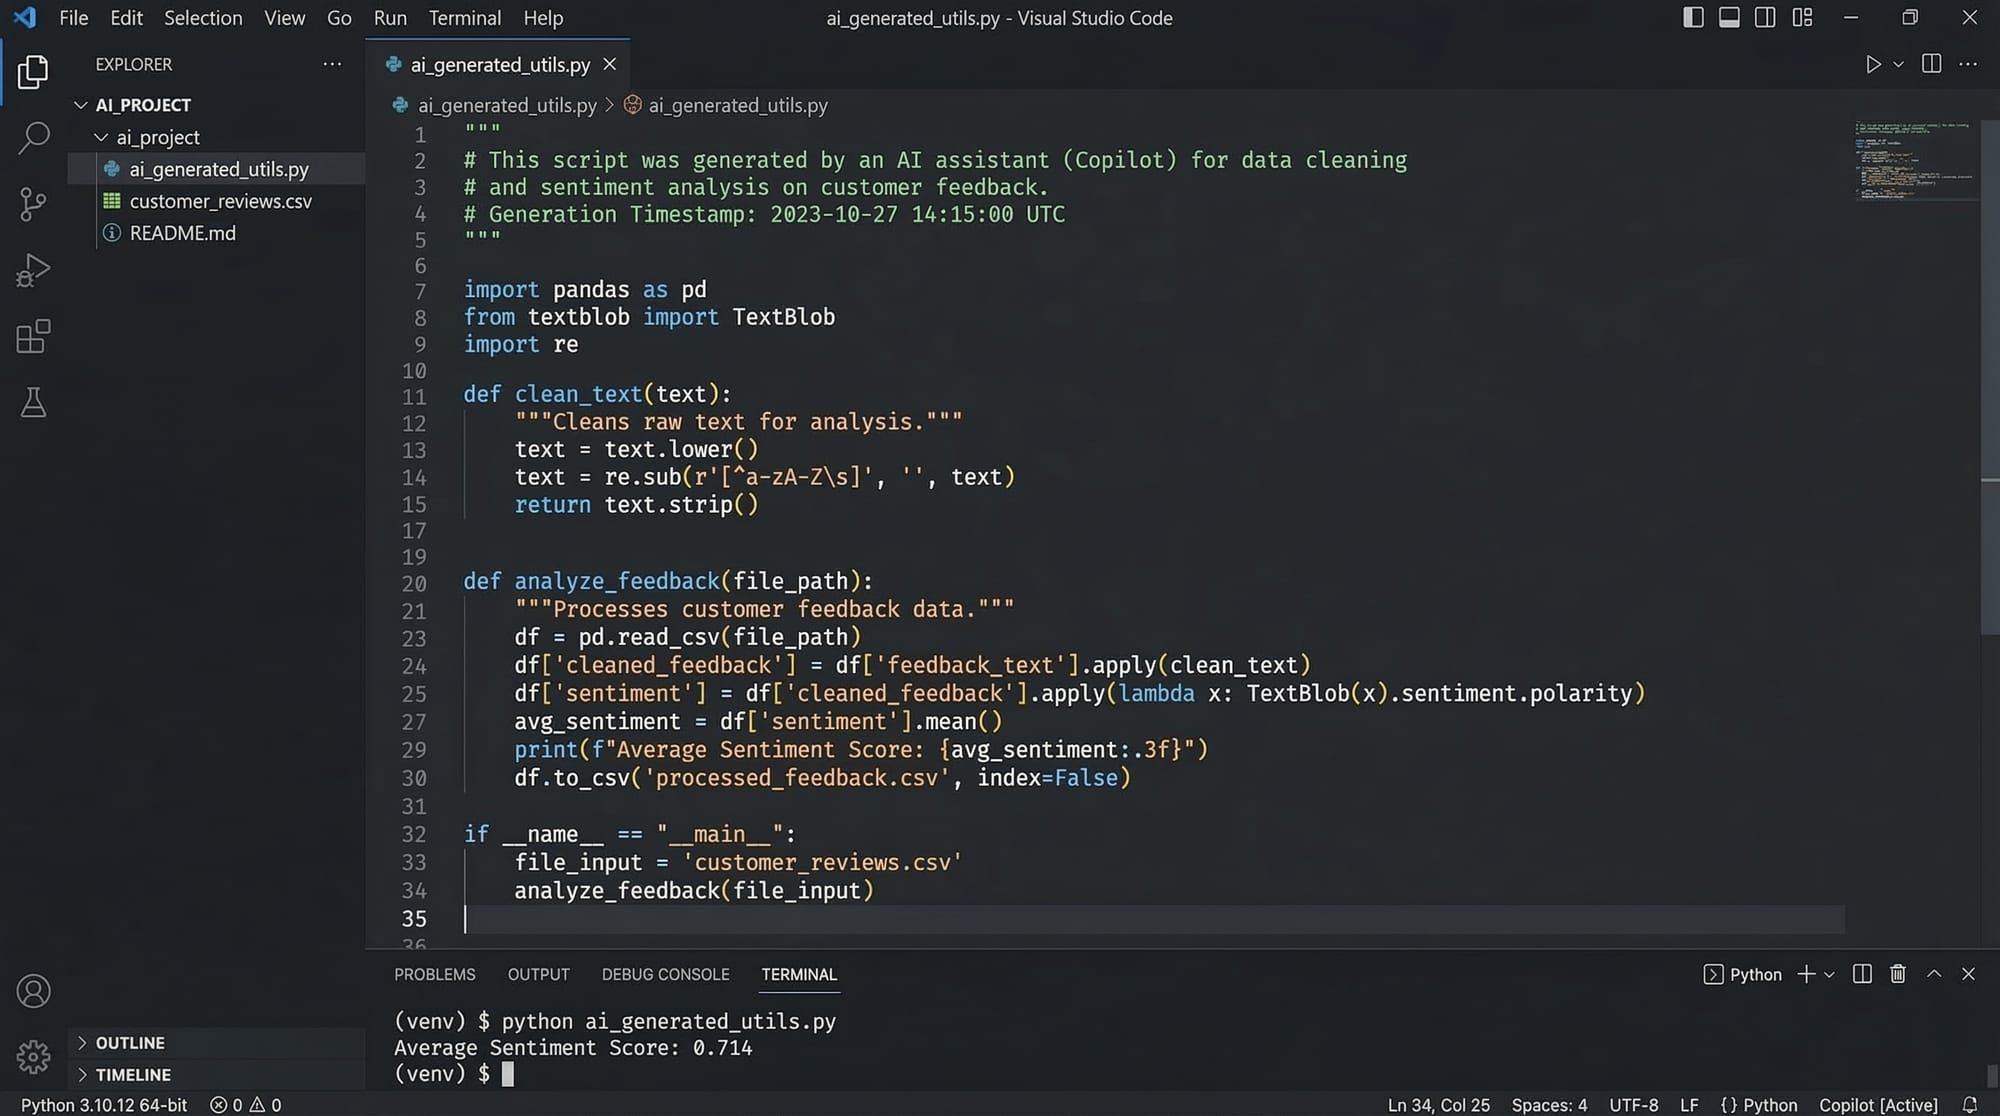Image resolution: width=2000 pixels, height=1116 pixels.
Task: Open customer_reviews.csv in the explorer
Action: coord(220,201)
